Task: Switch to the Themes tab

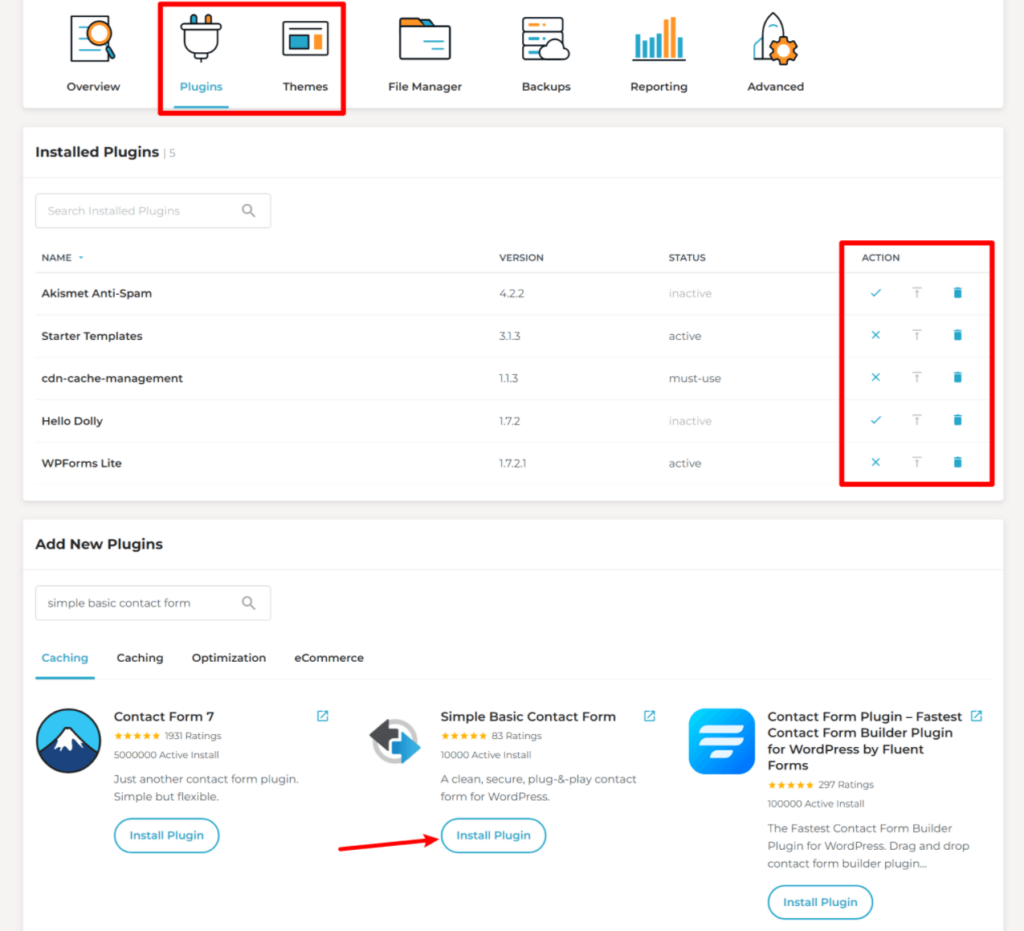Action: click(305, 56)
